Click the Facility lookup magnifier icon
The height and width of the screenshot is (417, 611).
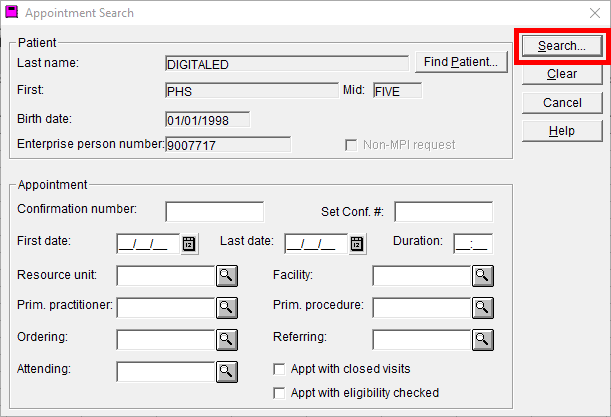(483, 276)
